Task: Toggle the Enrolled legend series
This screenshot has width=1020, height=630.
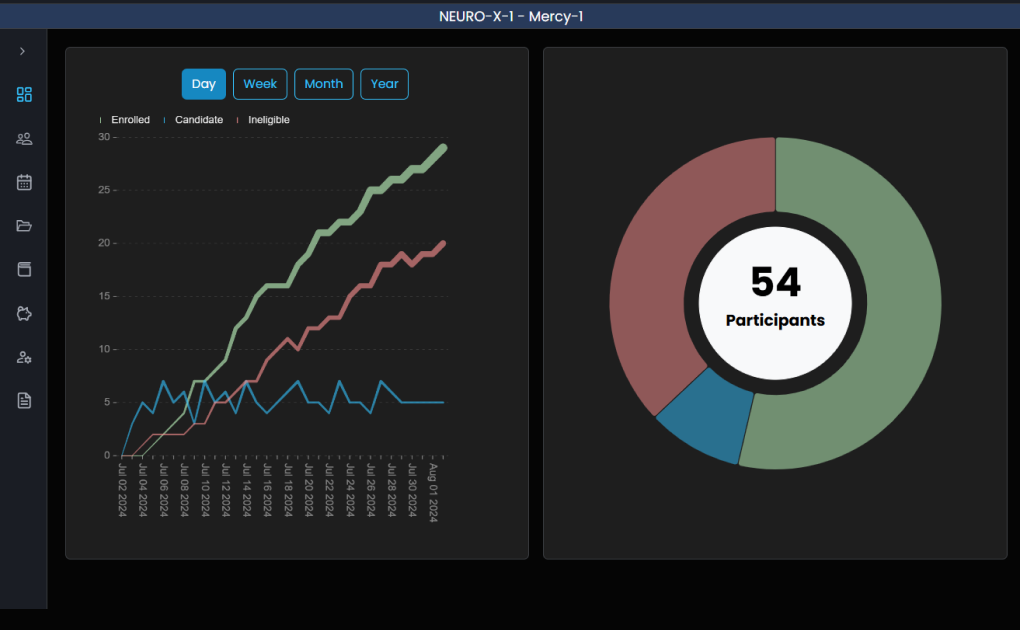Action: [x=125, y=120]
